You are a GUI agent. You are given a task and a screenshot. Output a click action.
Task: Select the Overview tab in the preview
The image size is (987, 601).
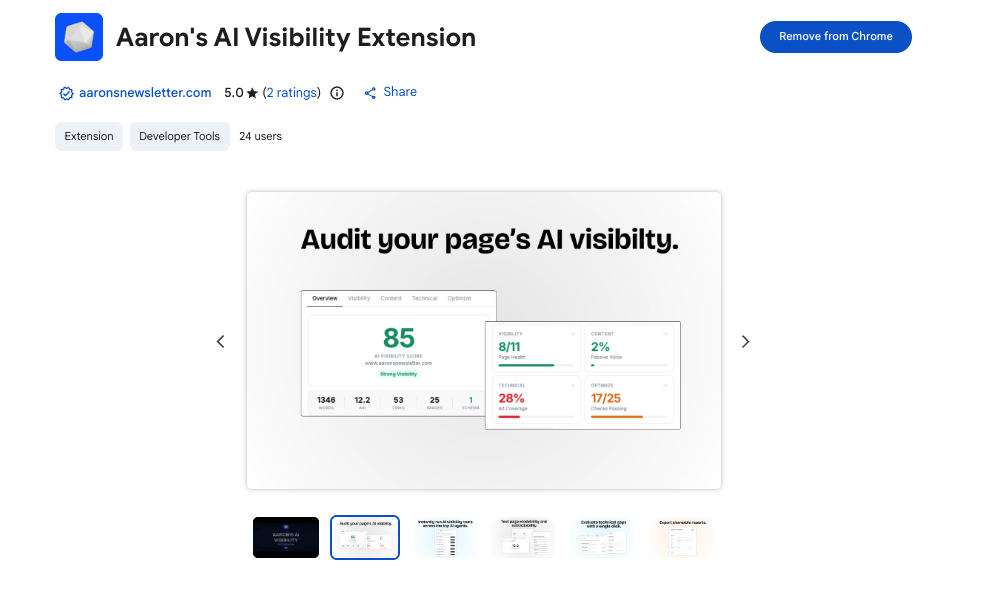tap(325, 298)
